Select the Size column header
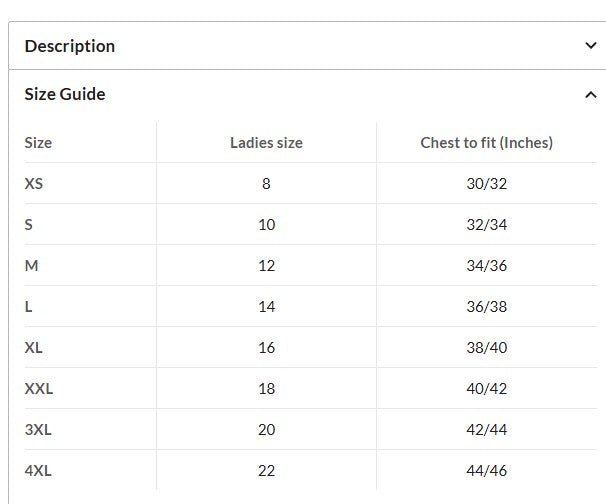Image resolution: width=606 pixels, height=504 pixels. pos(38,143)
